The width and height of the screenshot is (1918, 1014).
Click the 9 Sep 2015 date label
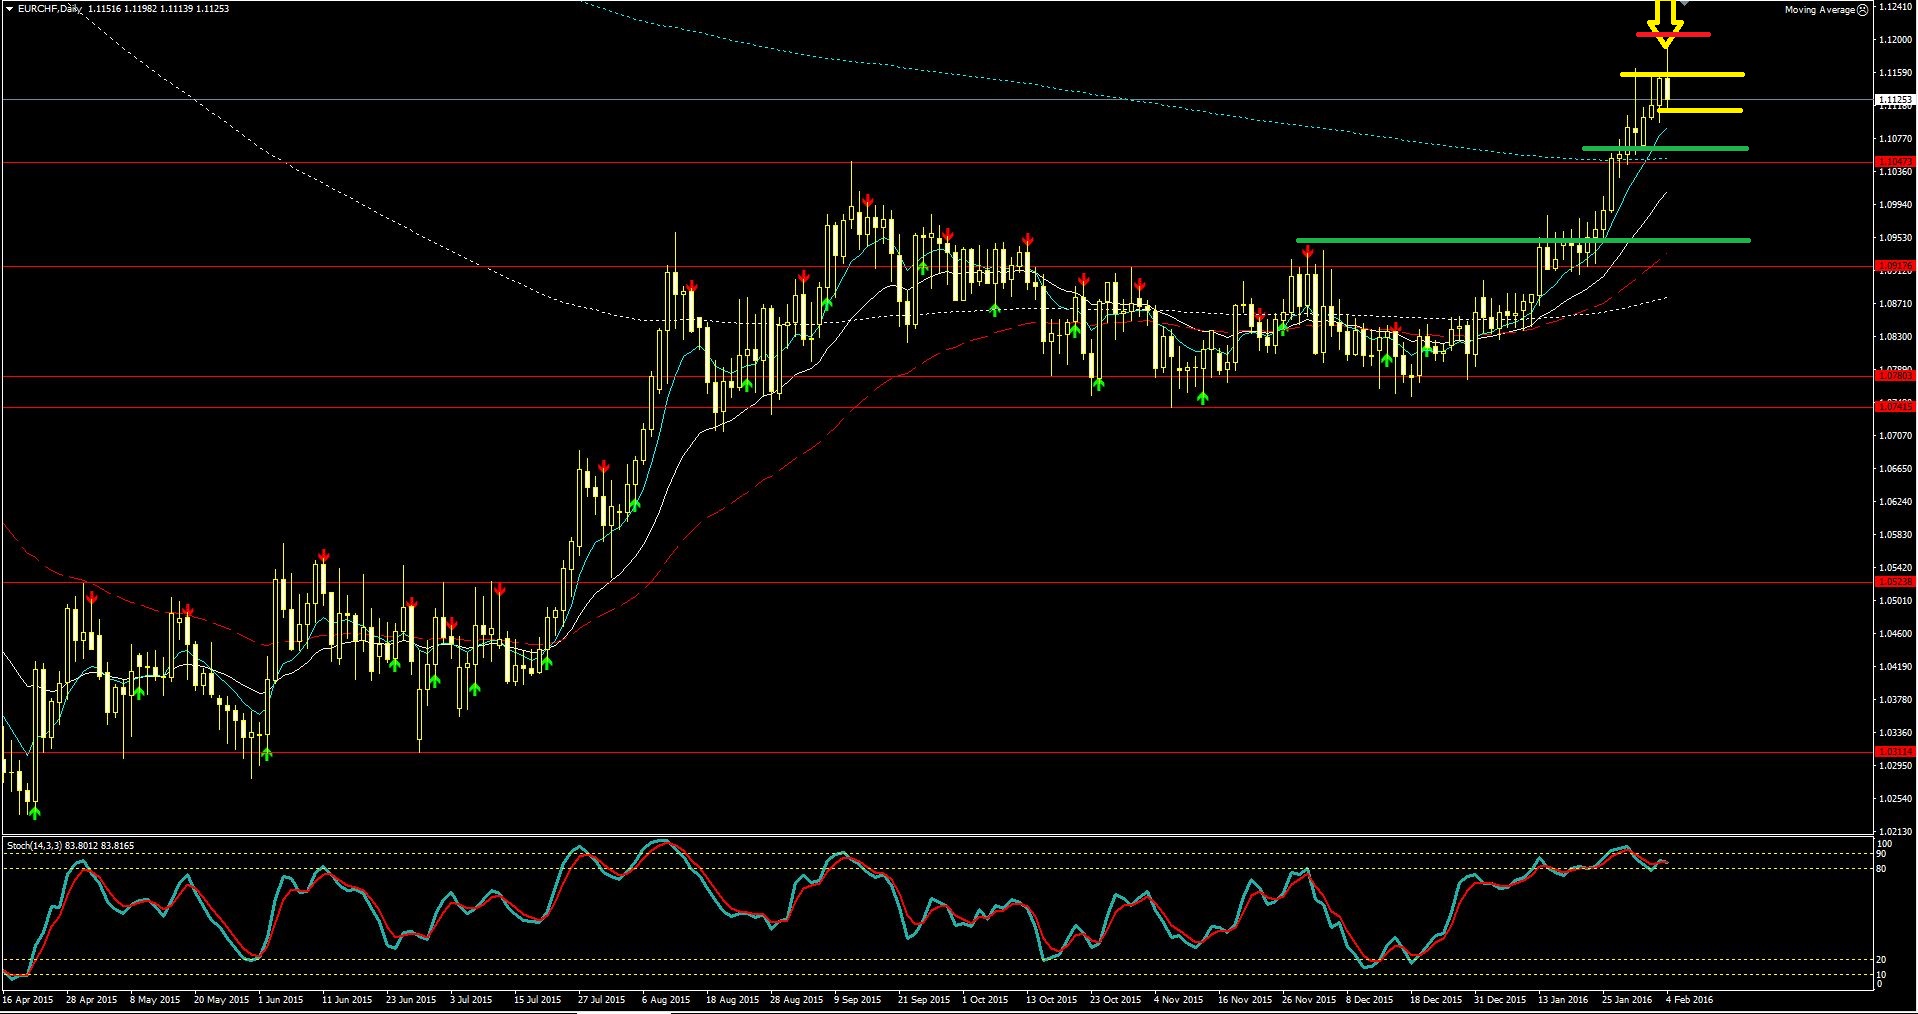click(x=858, y=1000)
